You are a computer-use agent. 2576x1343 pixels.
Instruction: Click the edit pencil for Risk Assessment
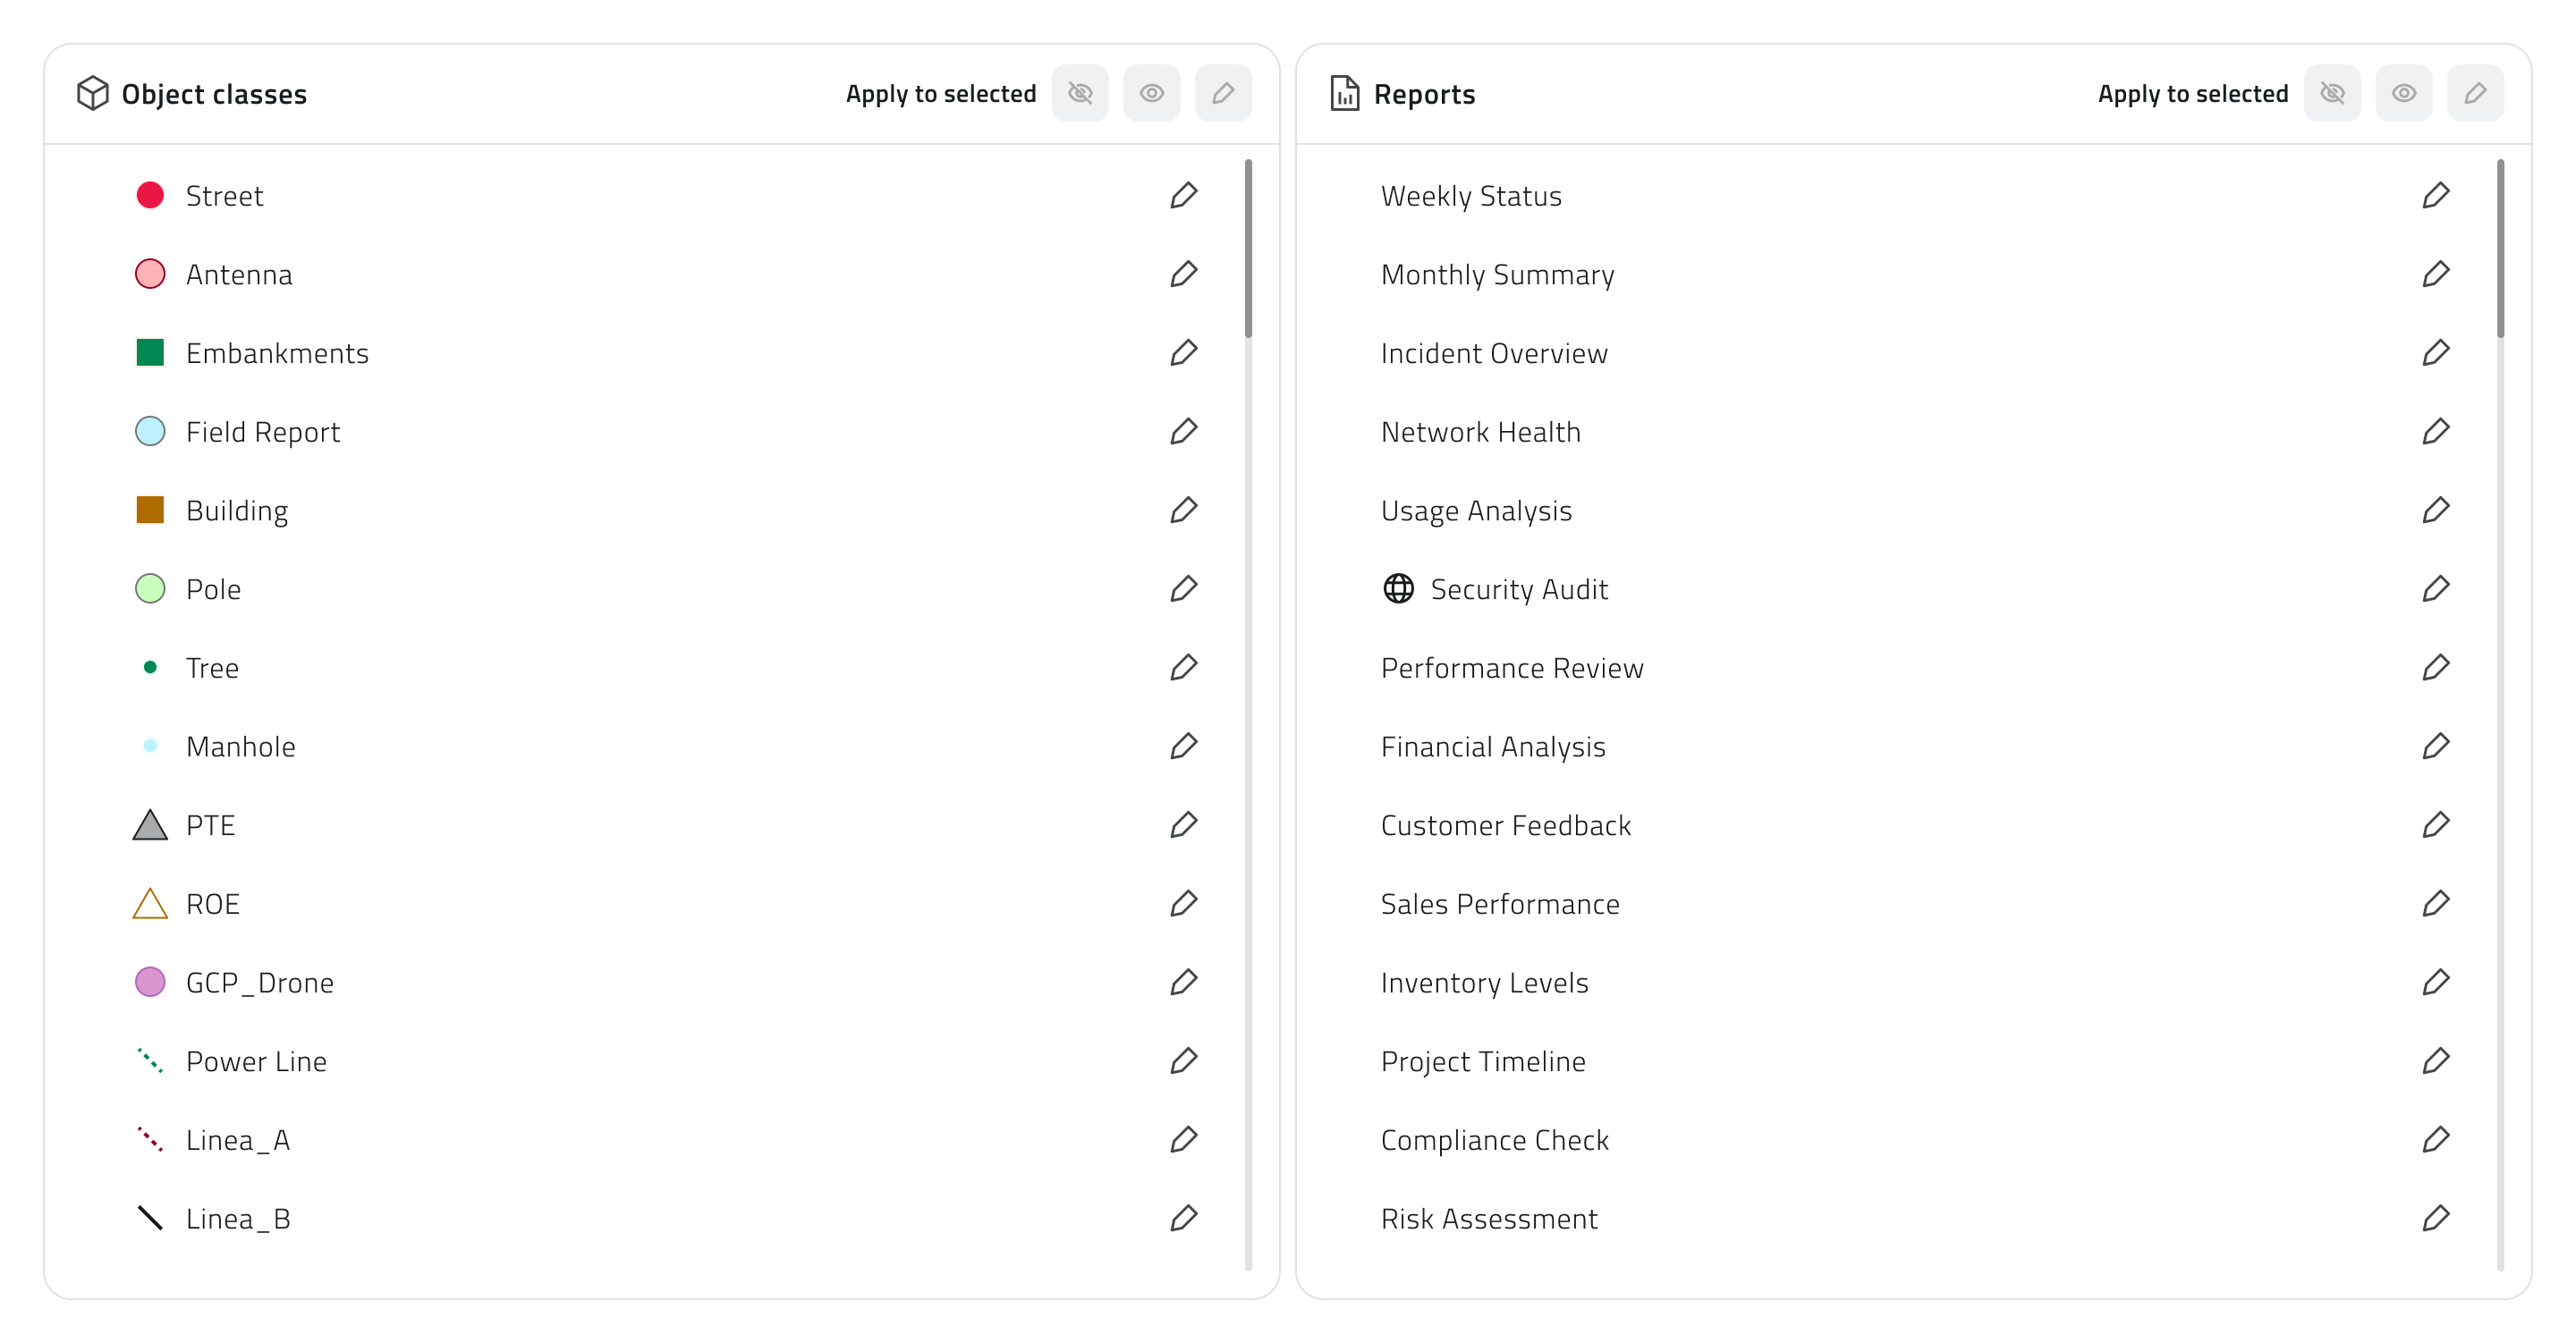pos(2436,1218)
